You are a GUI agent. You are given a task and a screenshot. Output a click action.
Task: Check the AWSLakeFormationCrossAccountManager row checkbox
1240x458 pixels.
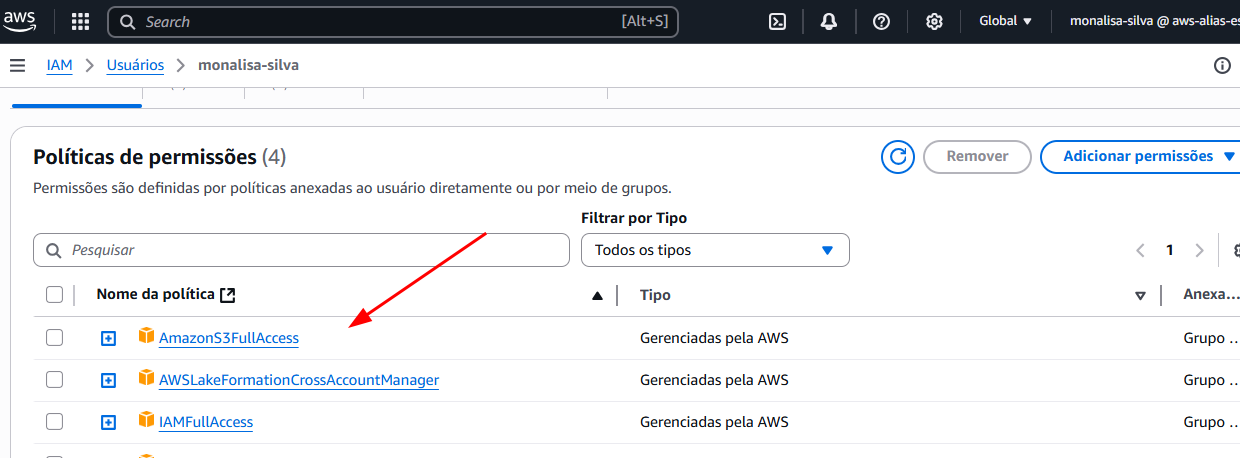(54, 380)
